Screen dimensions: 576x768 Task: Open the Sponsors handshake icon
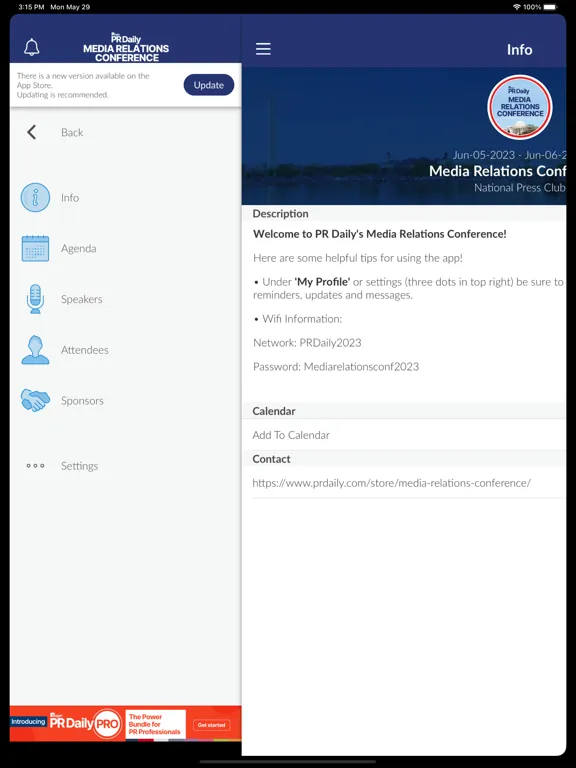(35, 400)
